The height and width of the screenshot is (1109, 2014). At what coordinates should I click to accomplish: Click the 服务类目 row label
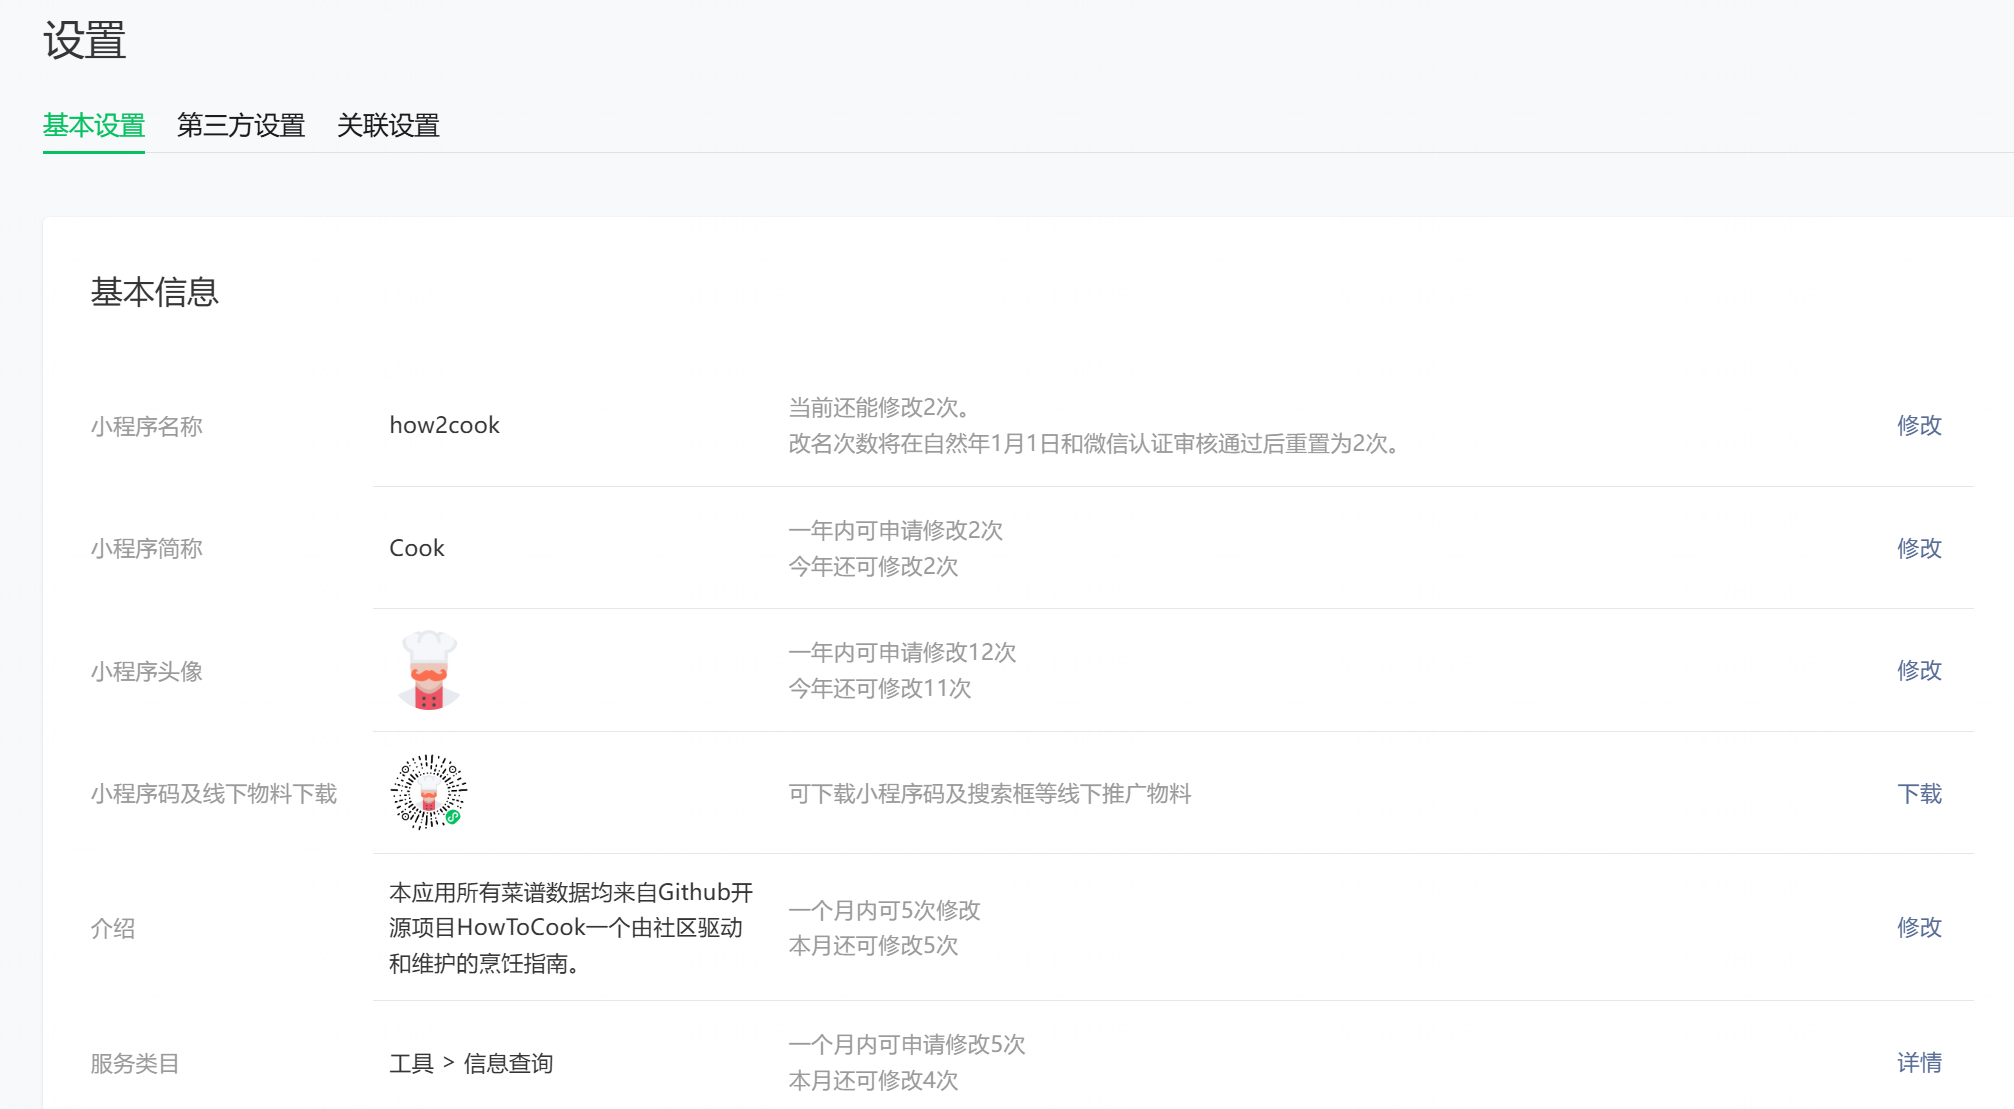[134, 1063]
